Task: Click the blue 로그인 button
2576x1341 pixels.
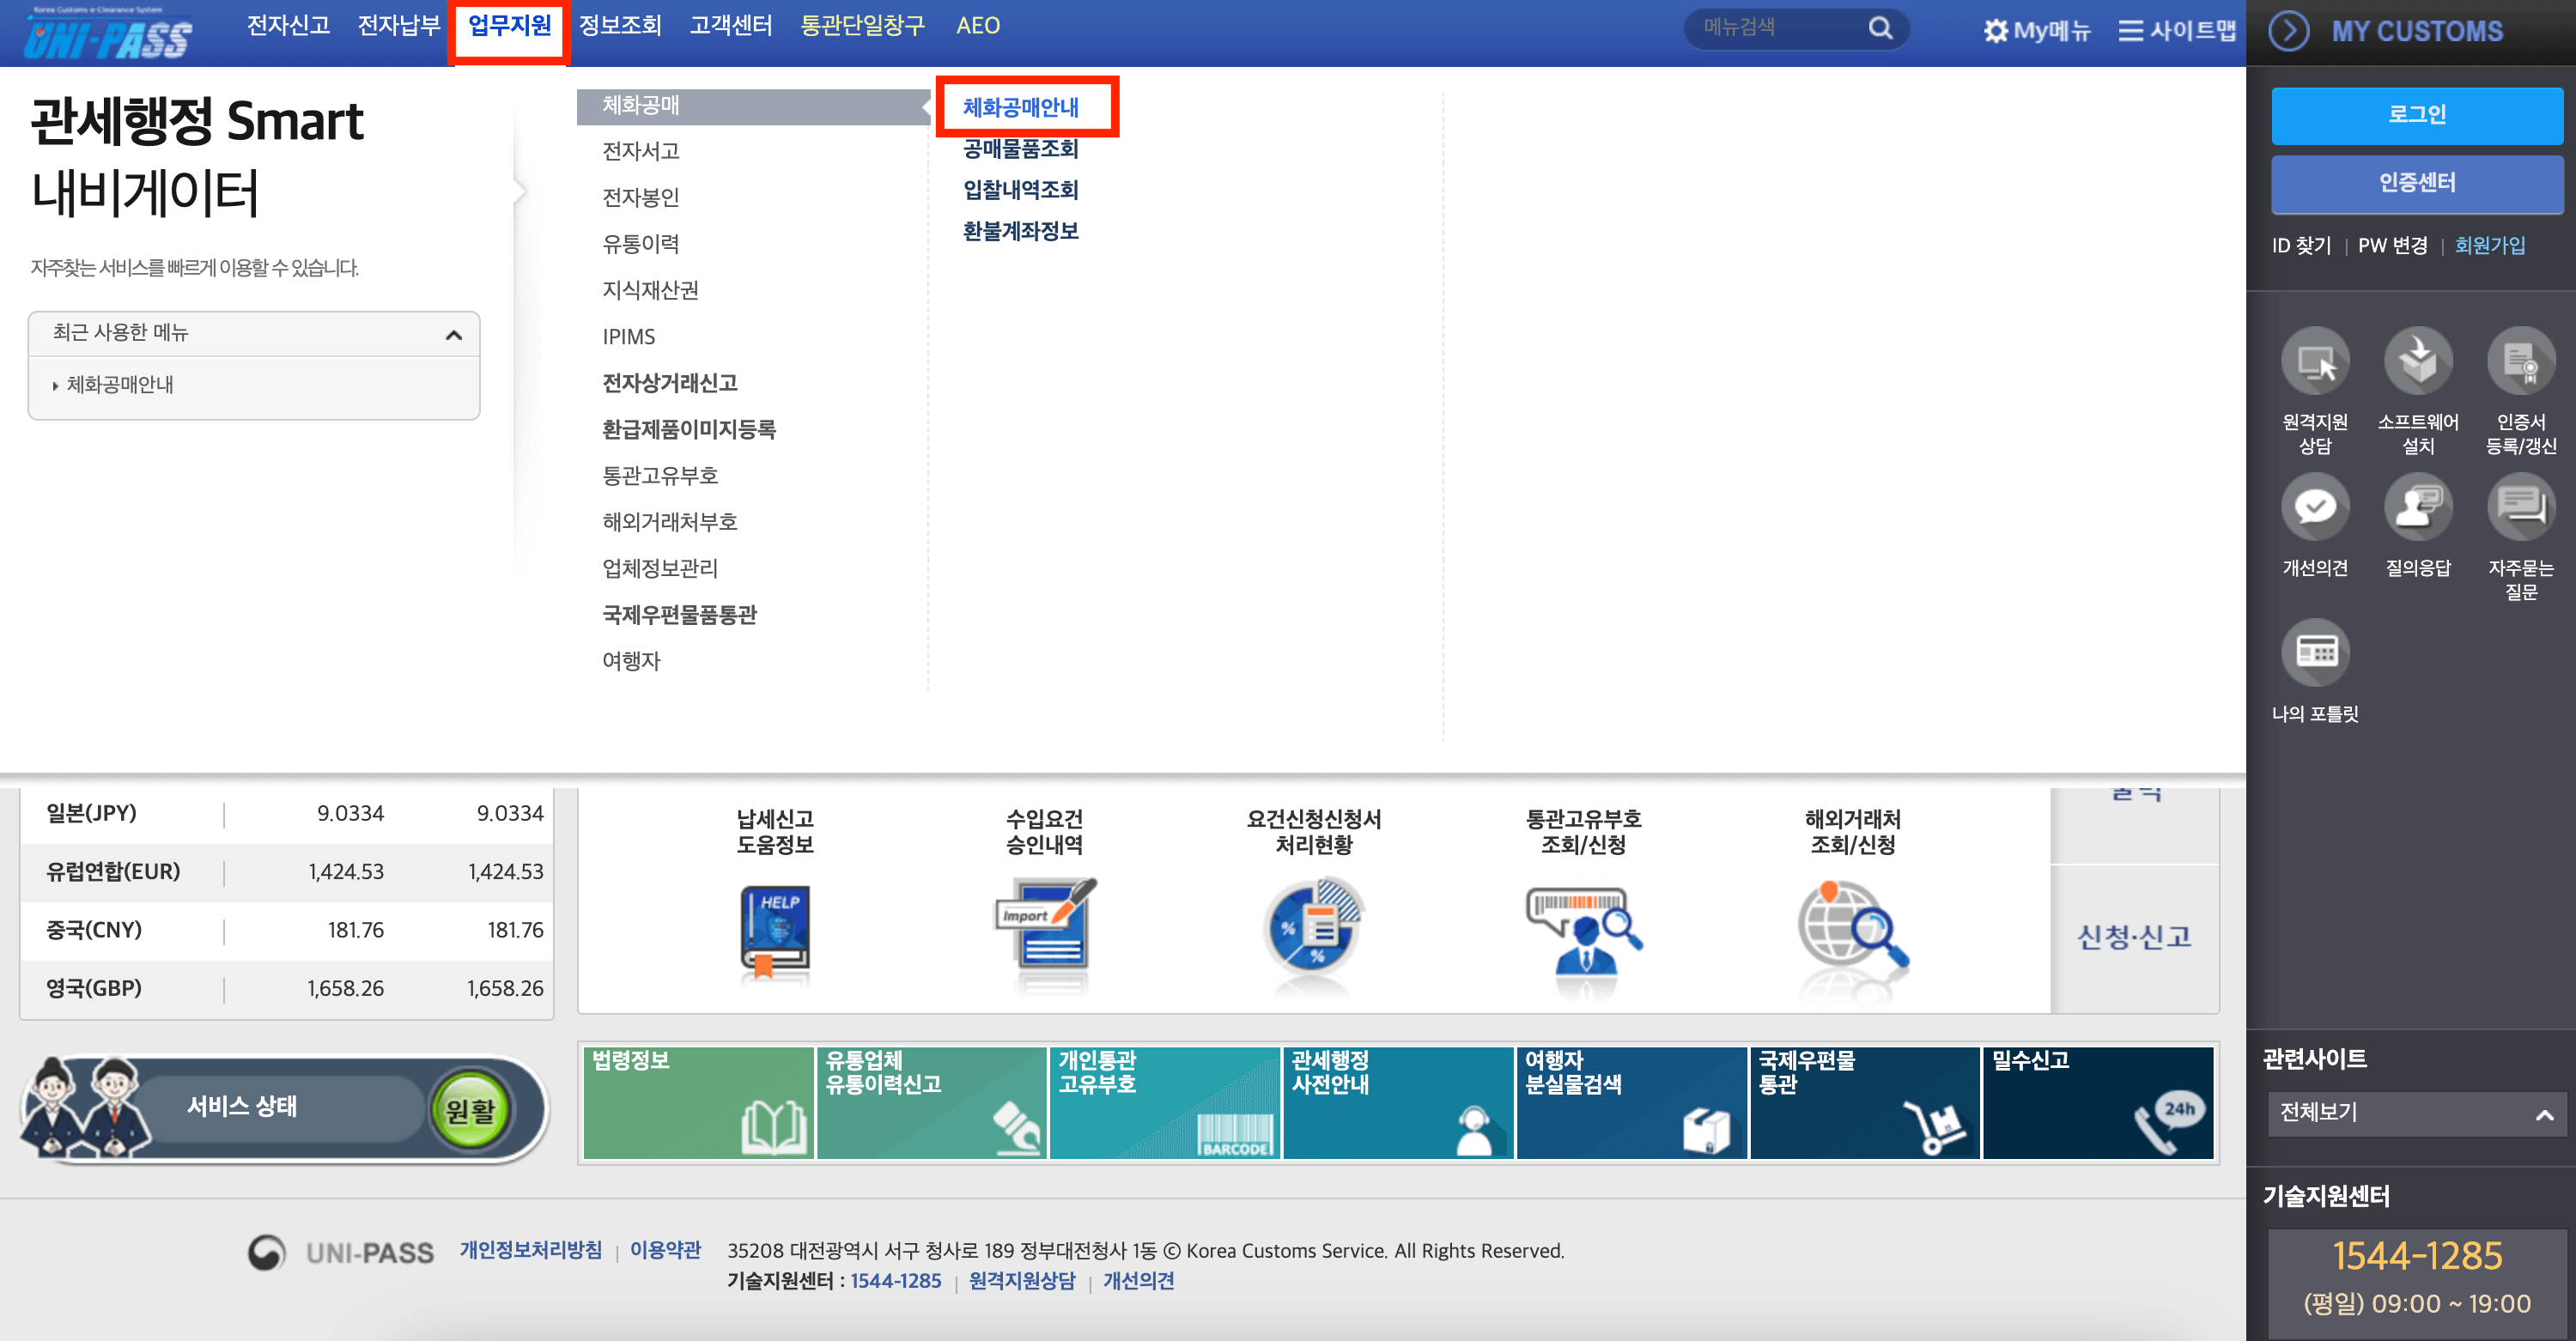Action: tap(2416, 115)
